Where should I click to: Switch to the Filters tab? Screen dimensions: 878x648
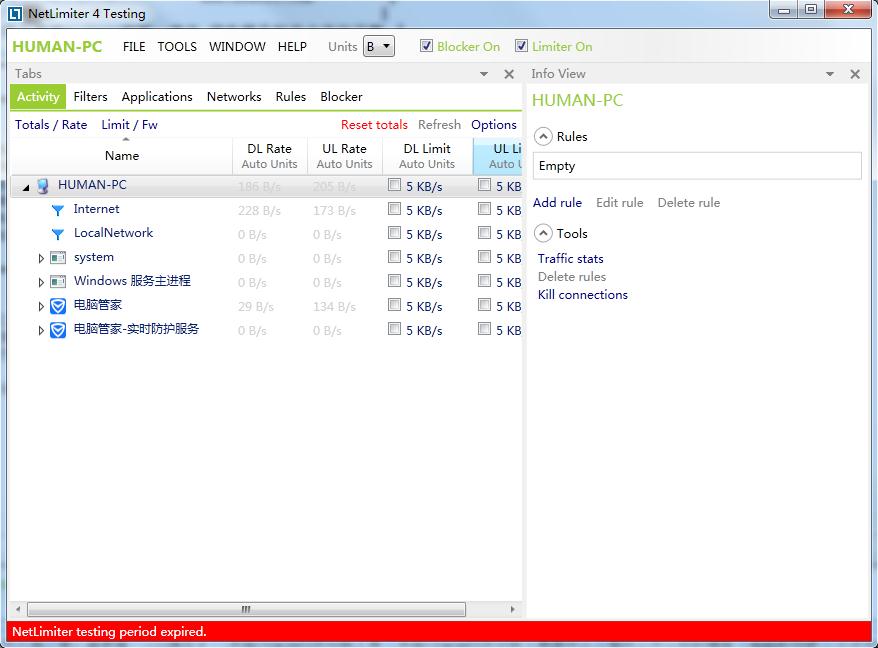(90, 97)
